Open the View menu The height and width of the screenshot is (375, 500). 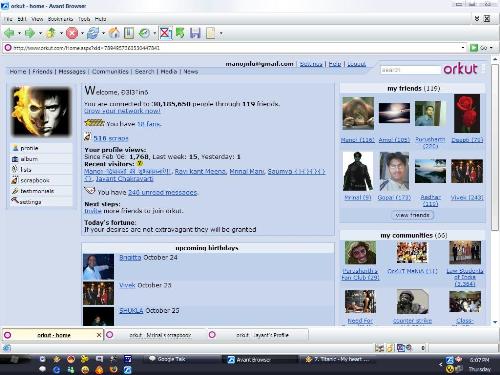[x=37, y=19]
